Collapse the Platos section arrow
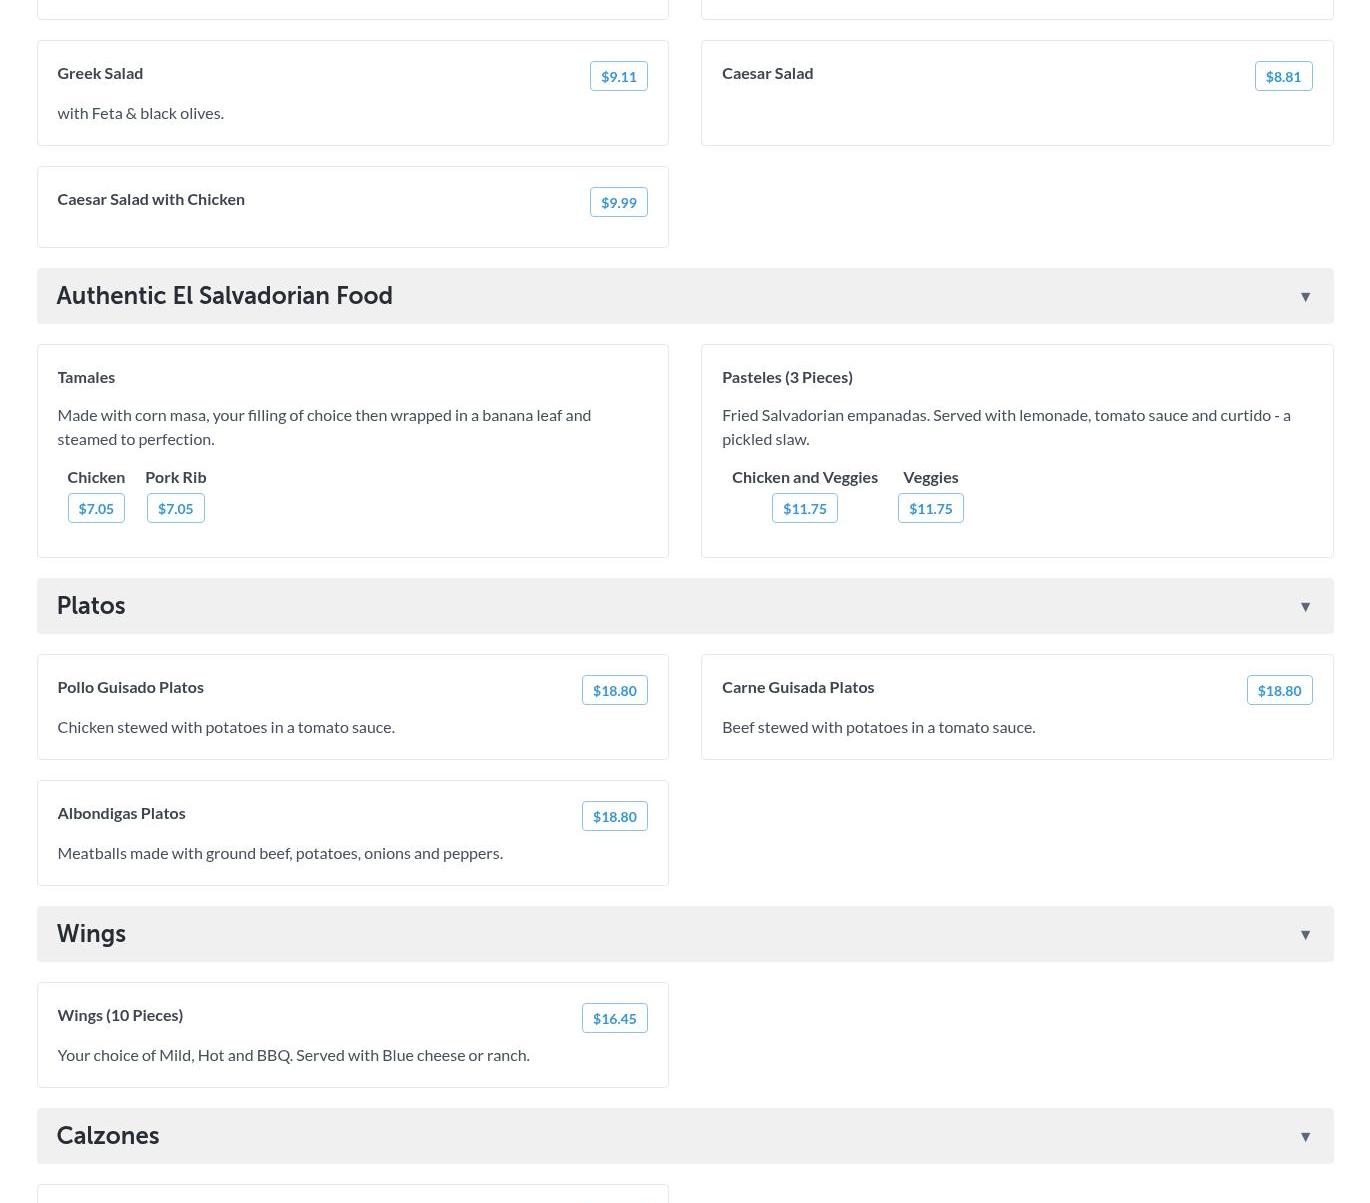 coord(1305,607)
